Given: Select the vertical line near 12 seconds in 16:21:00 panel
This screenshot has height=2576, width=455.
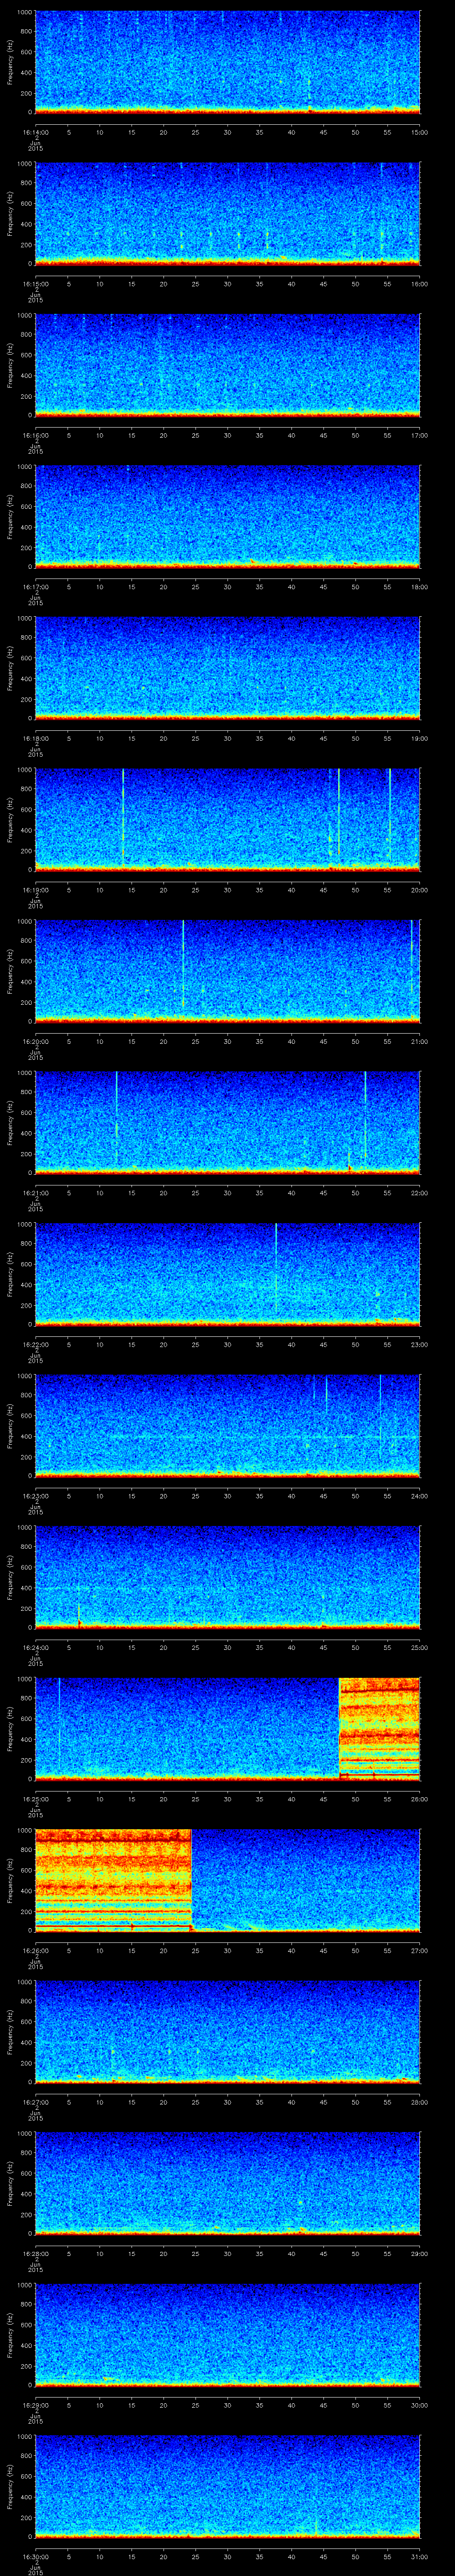Looking at the screenshot, I should [x=116, y=1117].
